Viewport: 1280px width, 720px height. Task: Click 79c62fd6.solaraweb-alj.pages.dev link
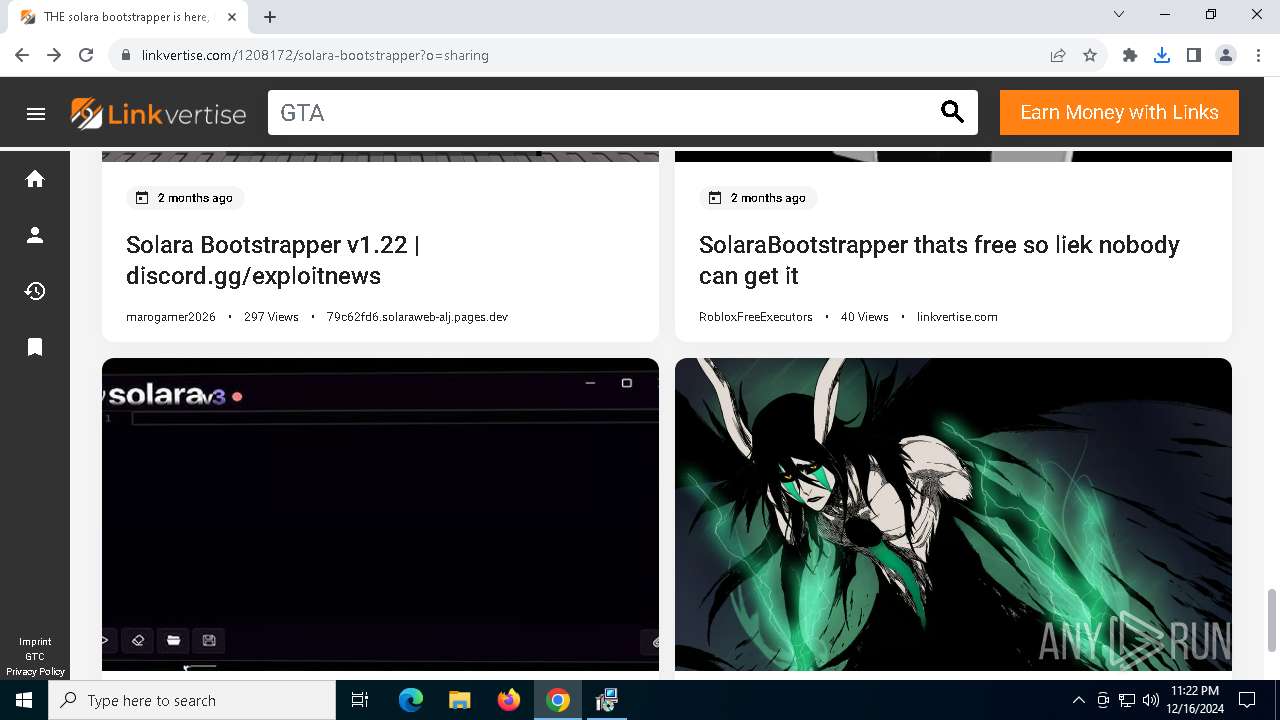click(x=417, y=317)
